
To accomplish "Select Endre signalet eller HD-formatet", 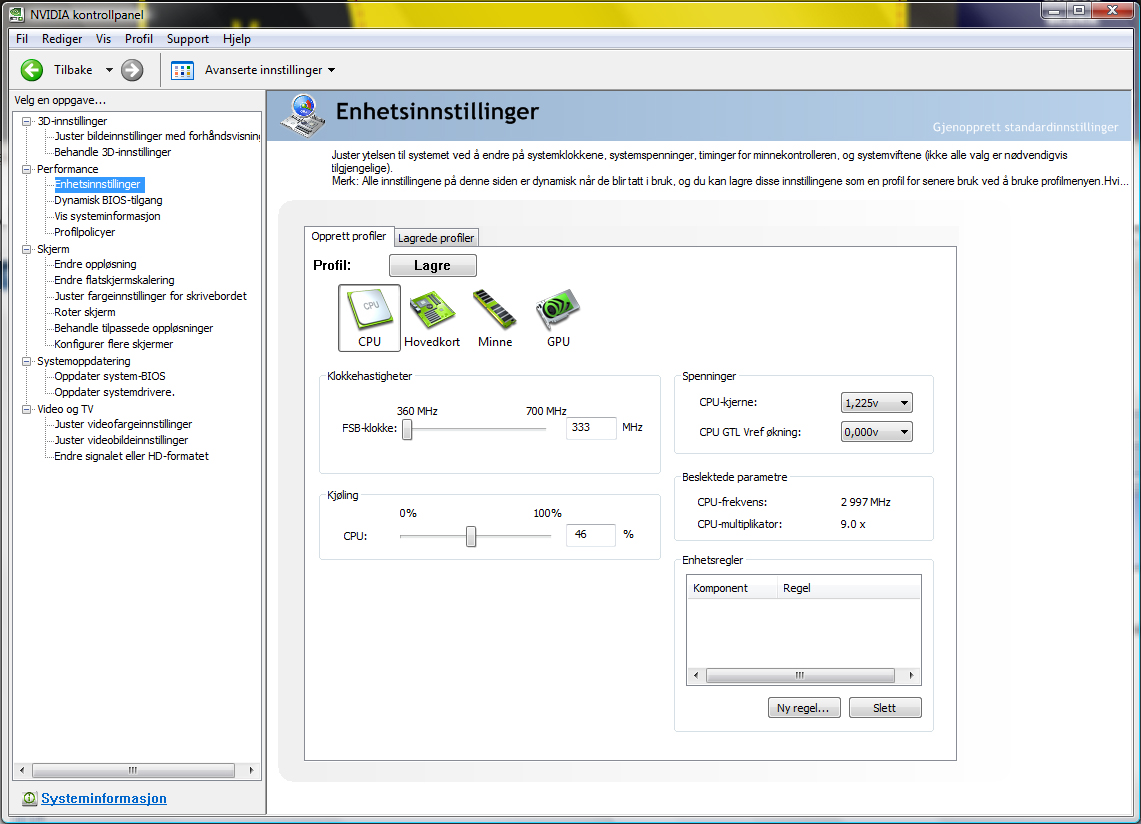I will tap(131, 456).
